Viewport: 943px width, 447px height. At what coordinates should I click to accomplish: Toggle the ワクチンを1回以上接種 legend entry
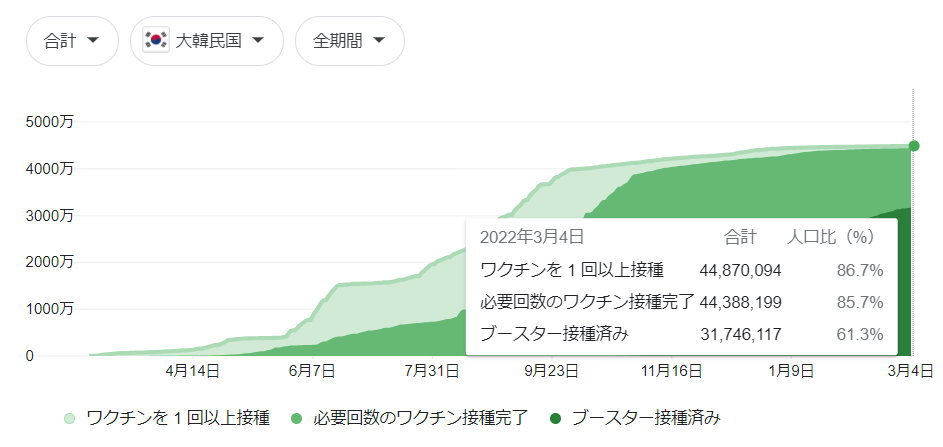click(x=168, y=418)
